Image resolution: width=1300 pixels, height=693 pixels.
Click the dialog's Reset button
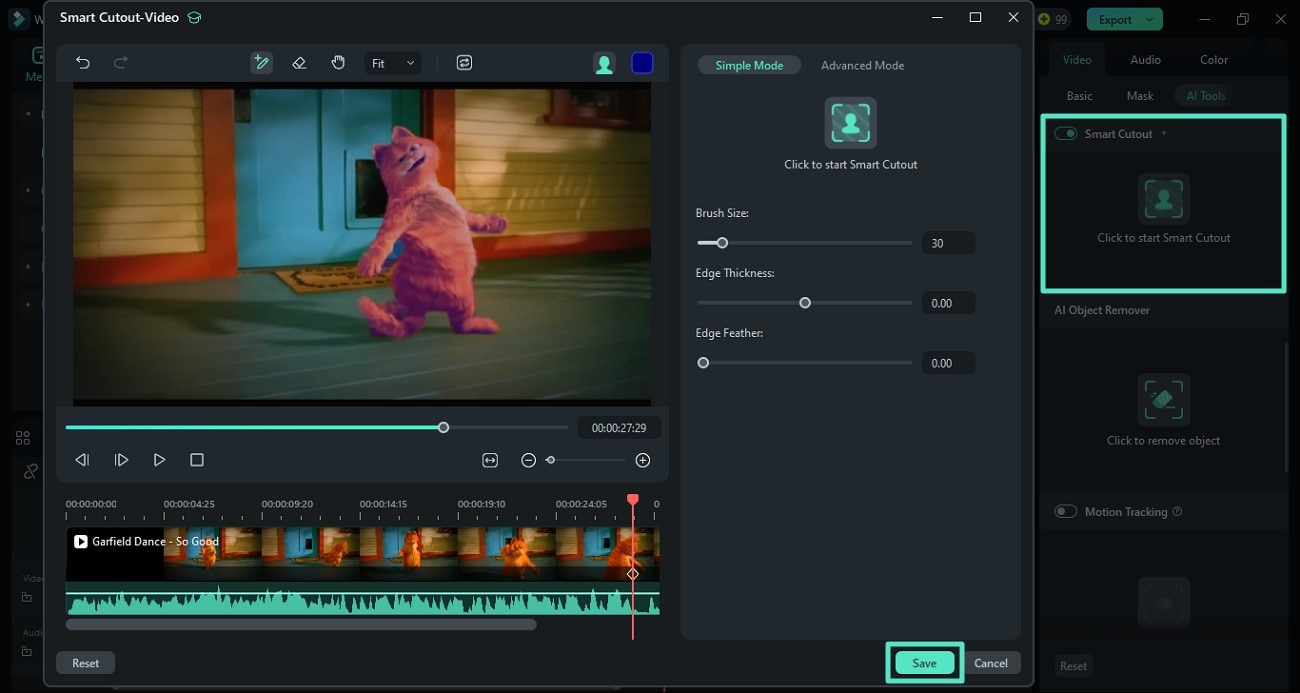click(86, 663)
